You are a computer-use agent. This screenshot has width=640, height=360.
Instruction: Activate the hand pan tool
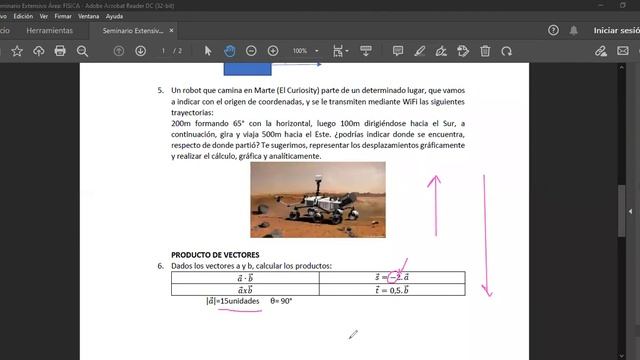click(x=230, y=51)
